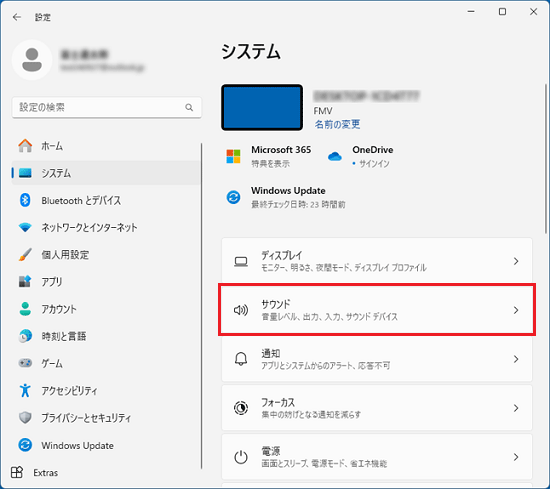The image size is (550, 489).
Task: Maximize the 設定 window
Action: point(502,12)
